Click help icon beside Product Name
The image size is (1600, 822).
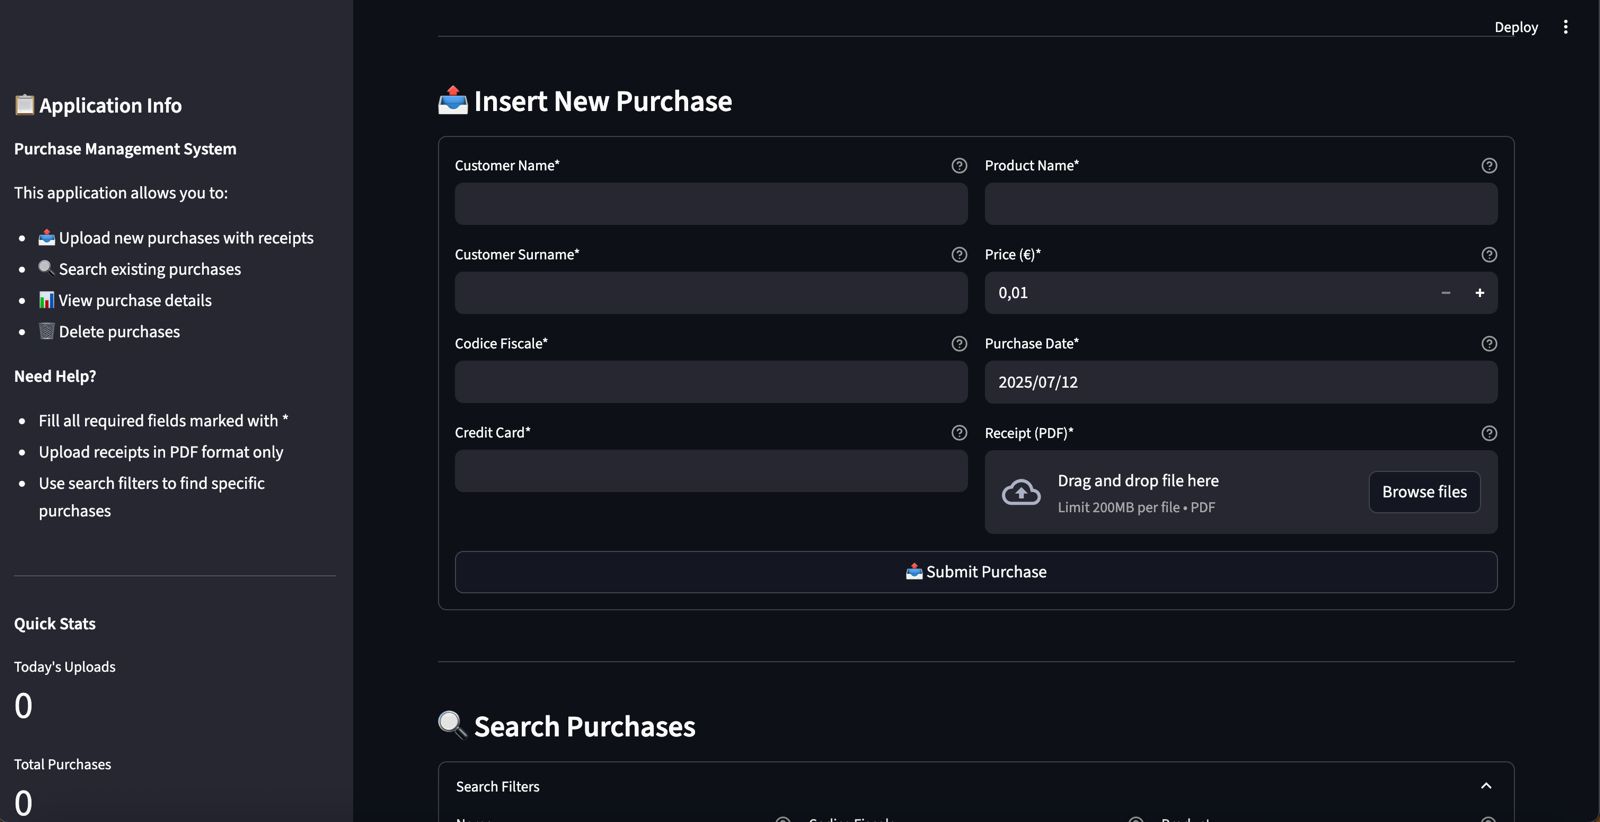point(1489,166)
